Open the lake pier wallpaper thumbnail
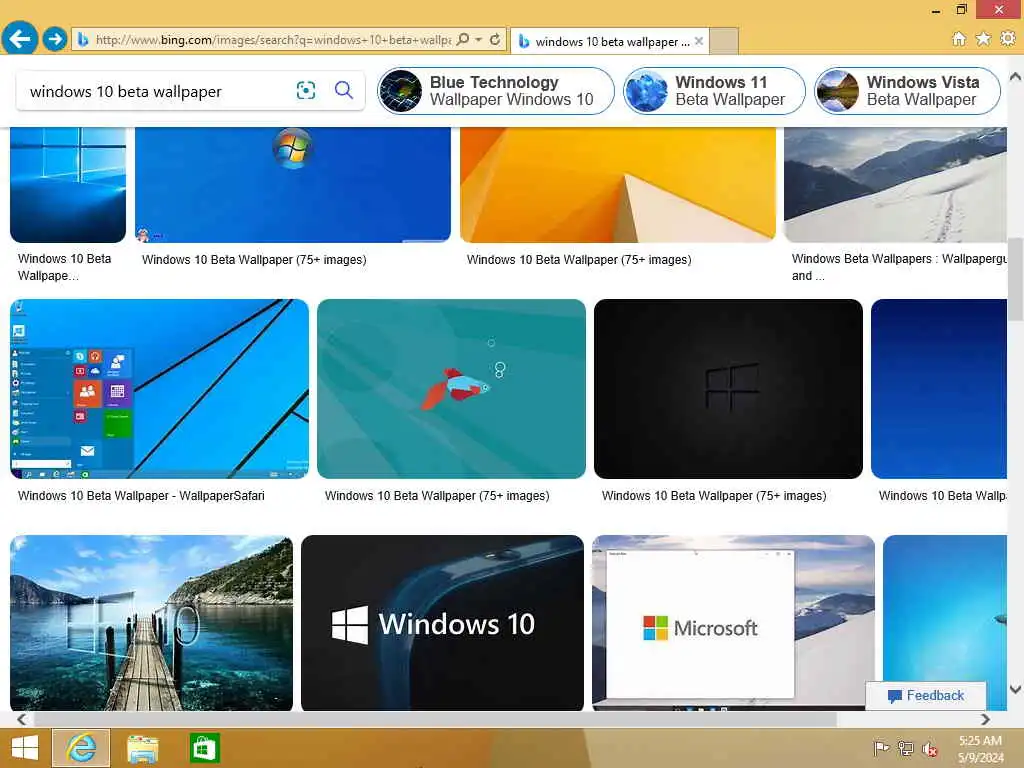 pyautogui.click(x=152, y=623)
